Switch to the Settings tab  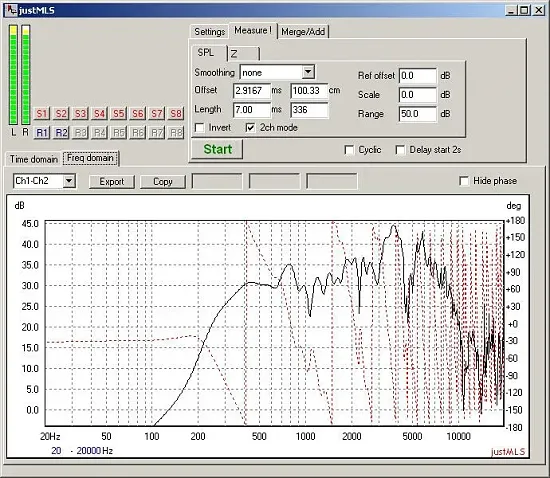[x=209, y=32]
